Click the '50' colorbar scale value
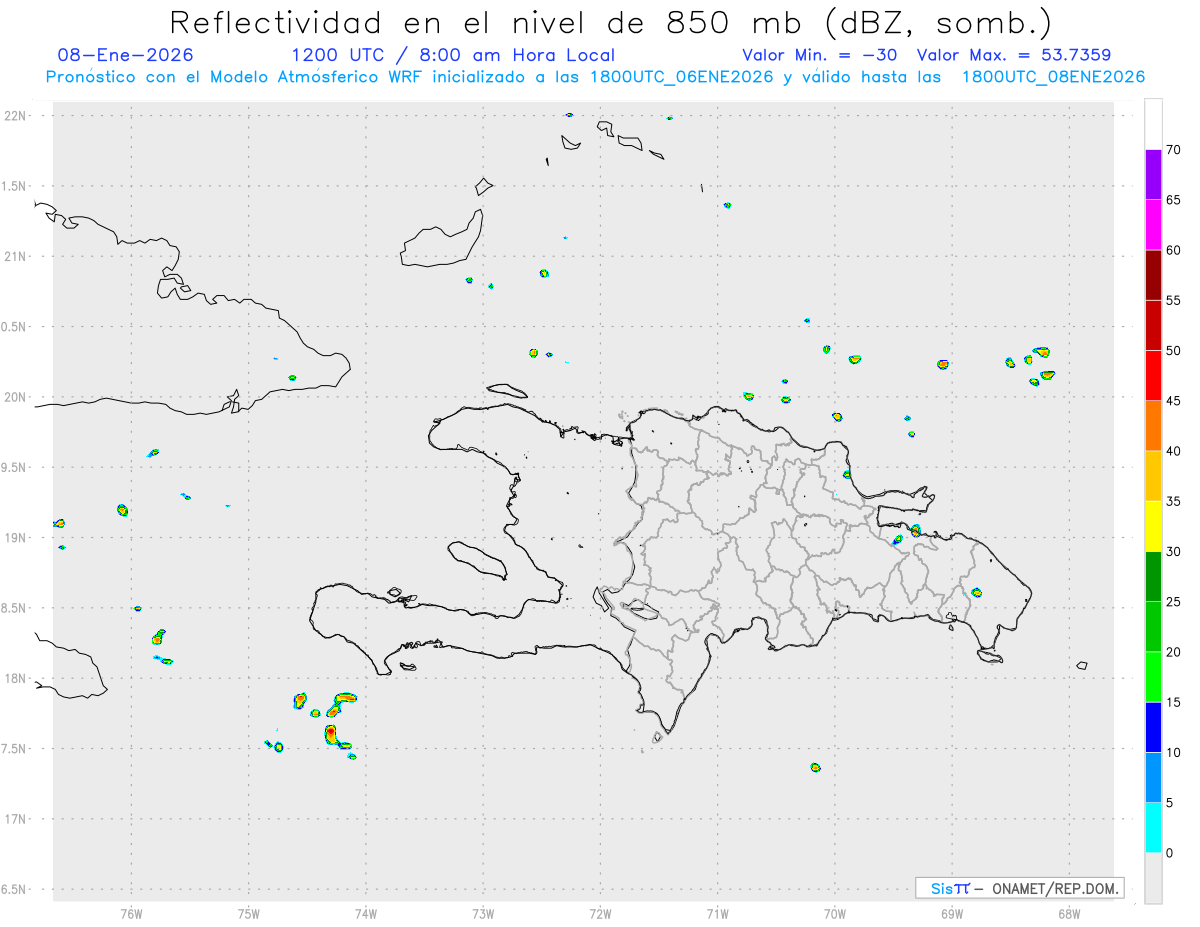Viewport: 1200px width, 927px height. point(1173,351)
